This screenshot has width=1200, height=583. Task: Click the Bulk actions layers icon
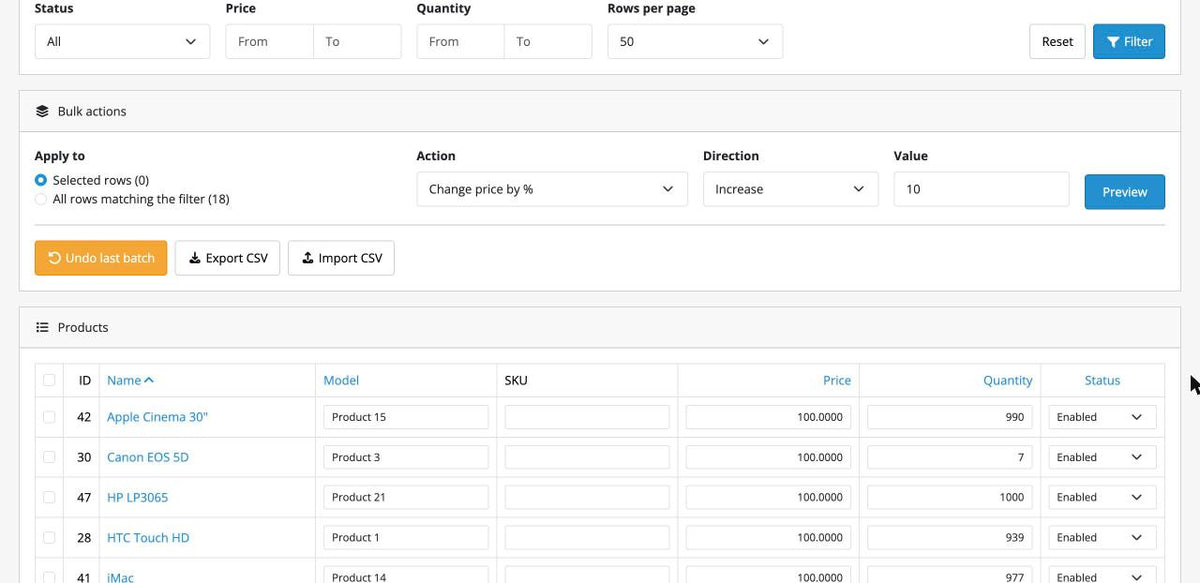(x=42, y=111)
